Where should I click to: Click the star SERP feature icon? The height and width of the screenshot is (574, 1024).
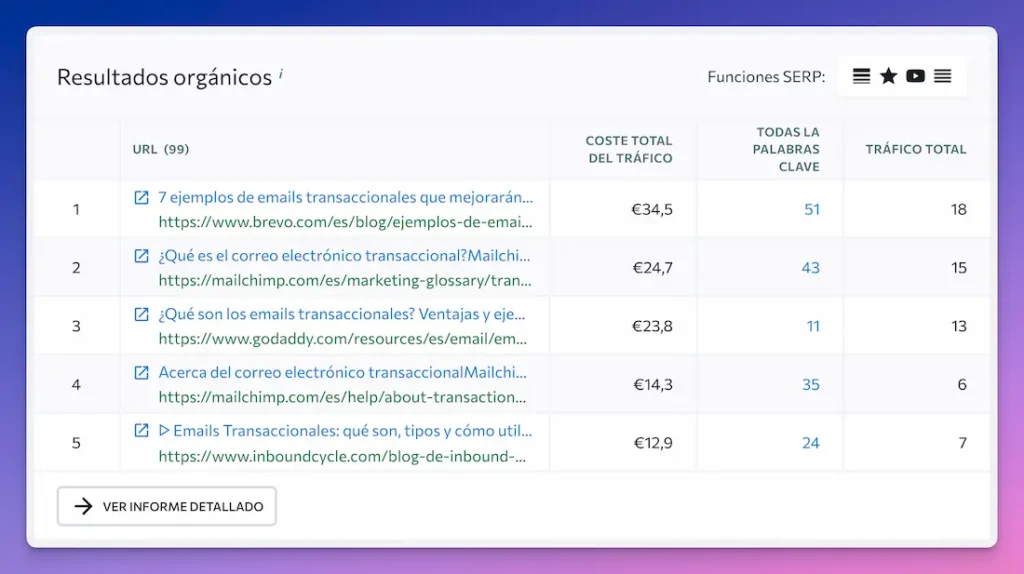888,76
